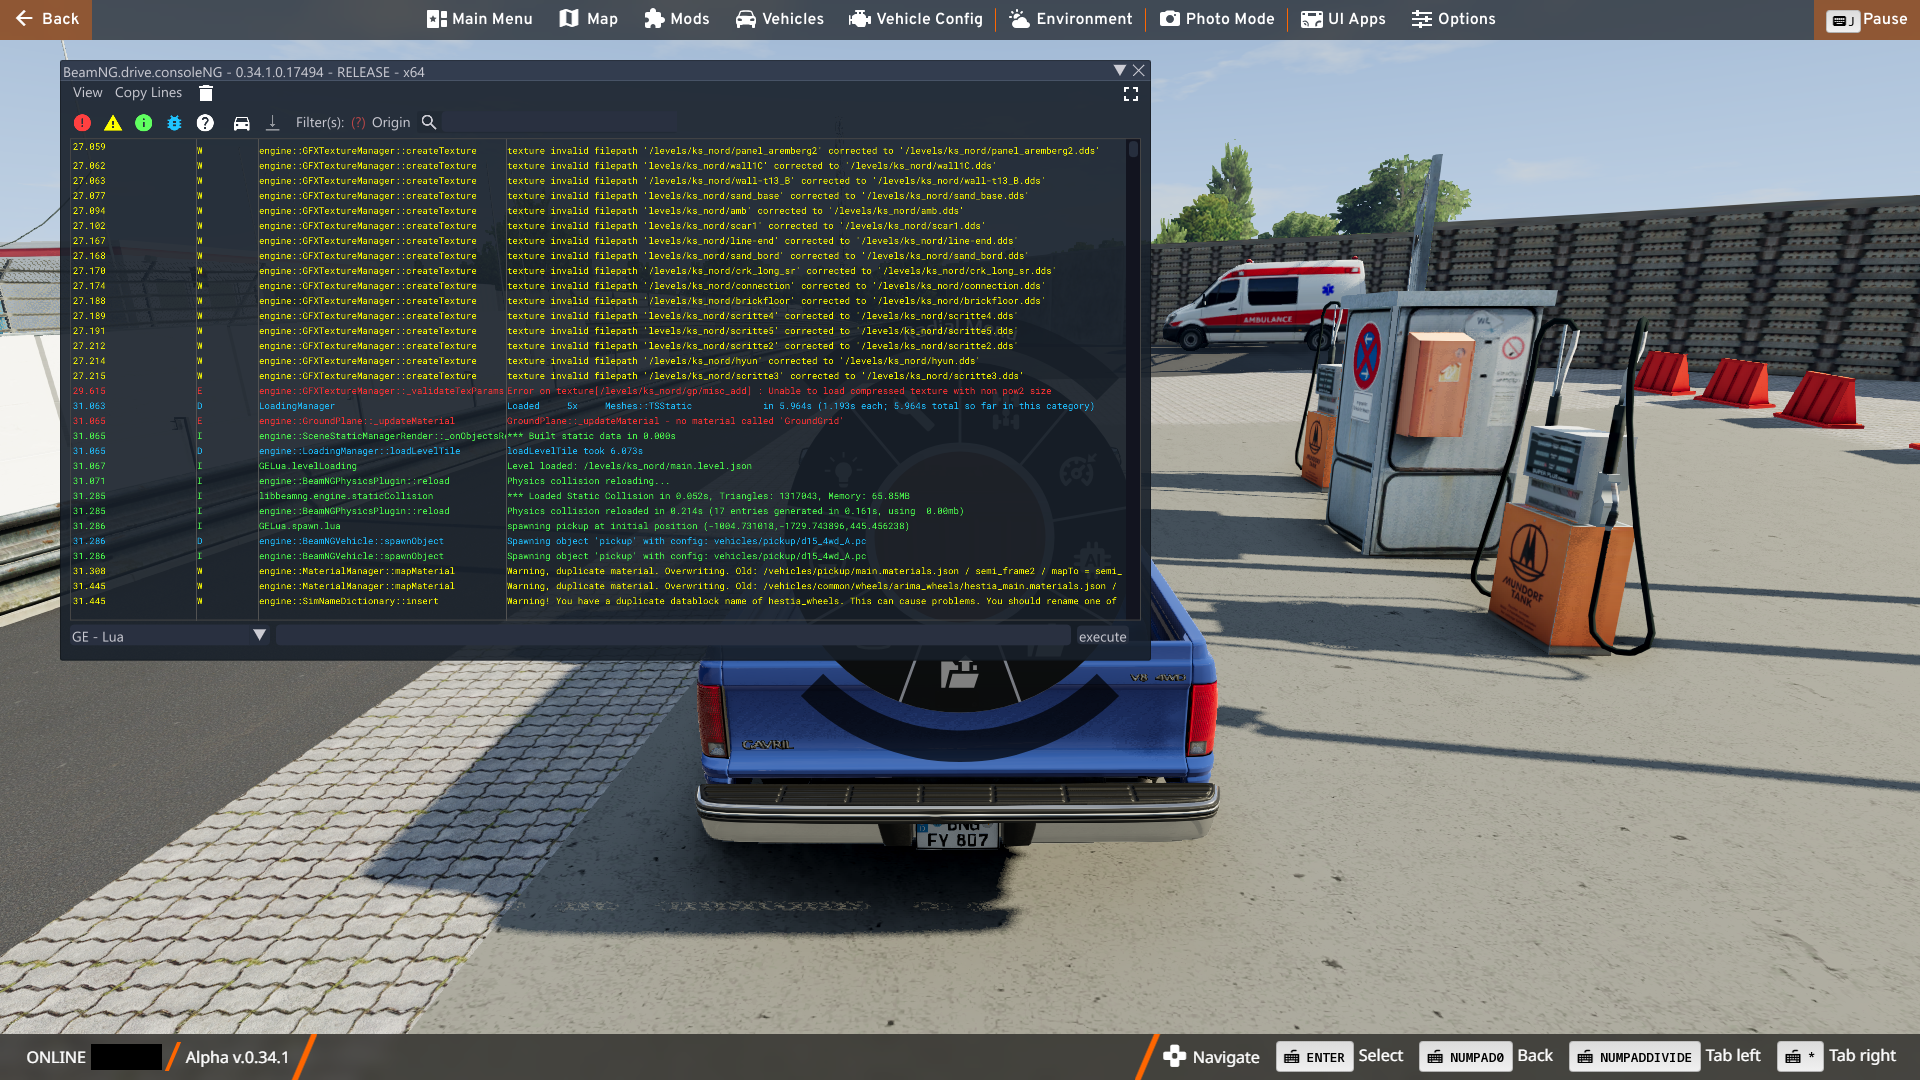Click the car icon in console toolbar

pyautogui.click(x=241, y=123)
